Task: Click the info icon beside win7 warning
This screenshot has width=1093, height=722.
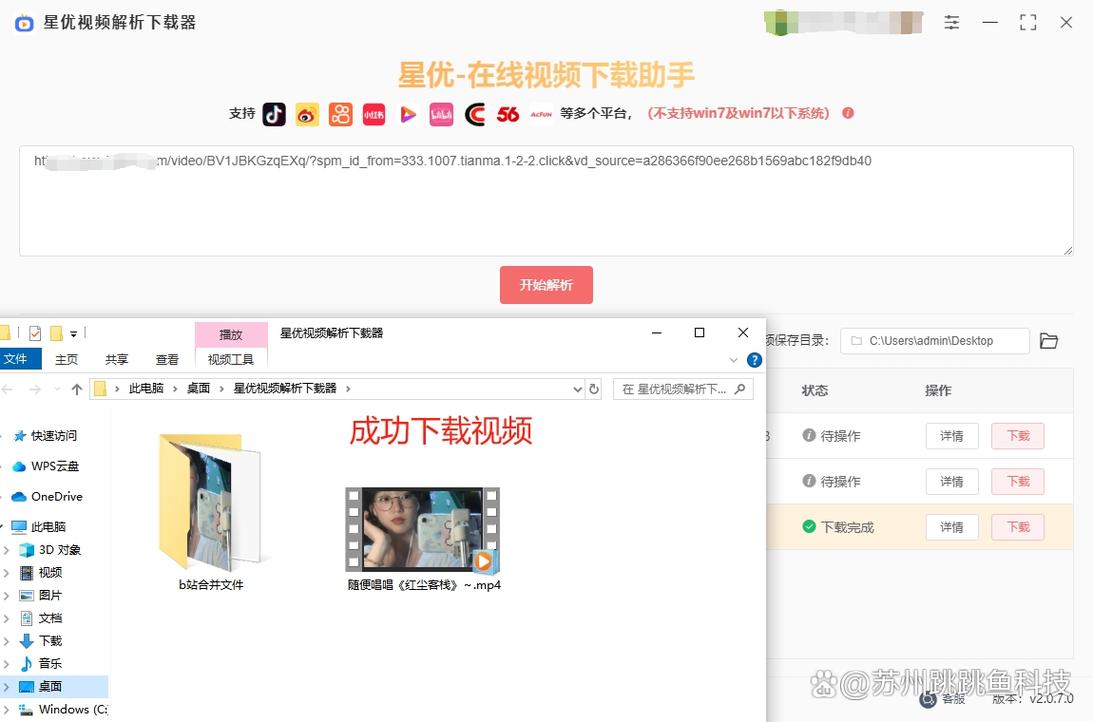Action: pyautogui.click(x=848, y=113)
